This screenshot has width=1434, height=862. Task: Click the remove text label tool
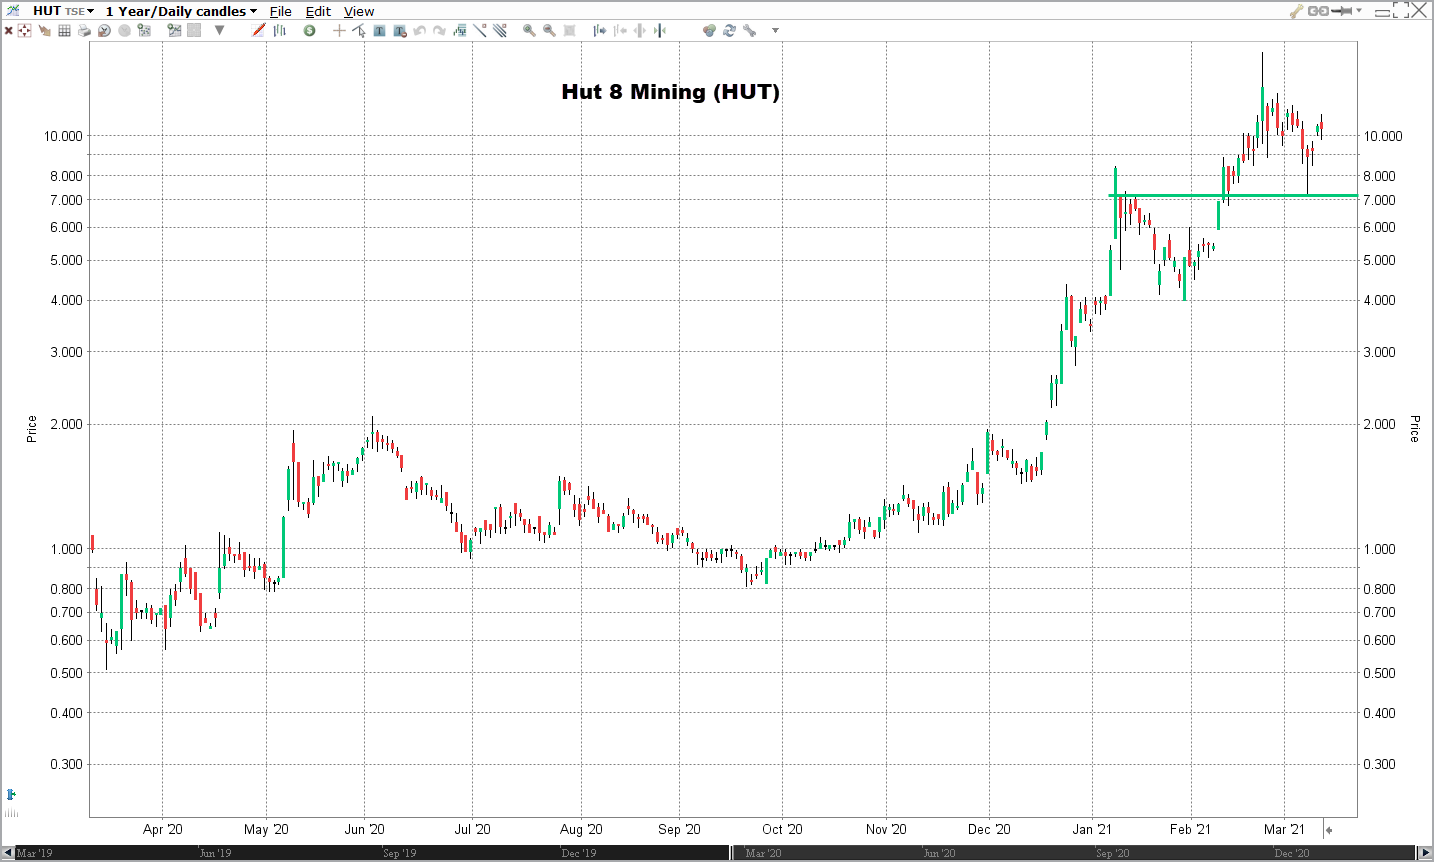(x=400, y=31)
